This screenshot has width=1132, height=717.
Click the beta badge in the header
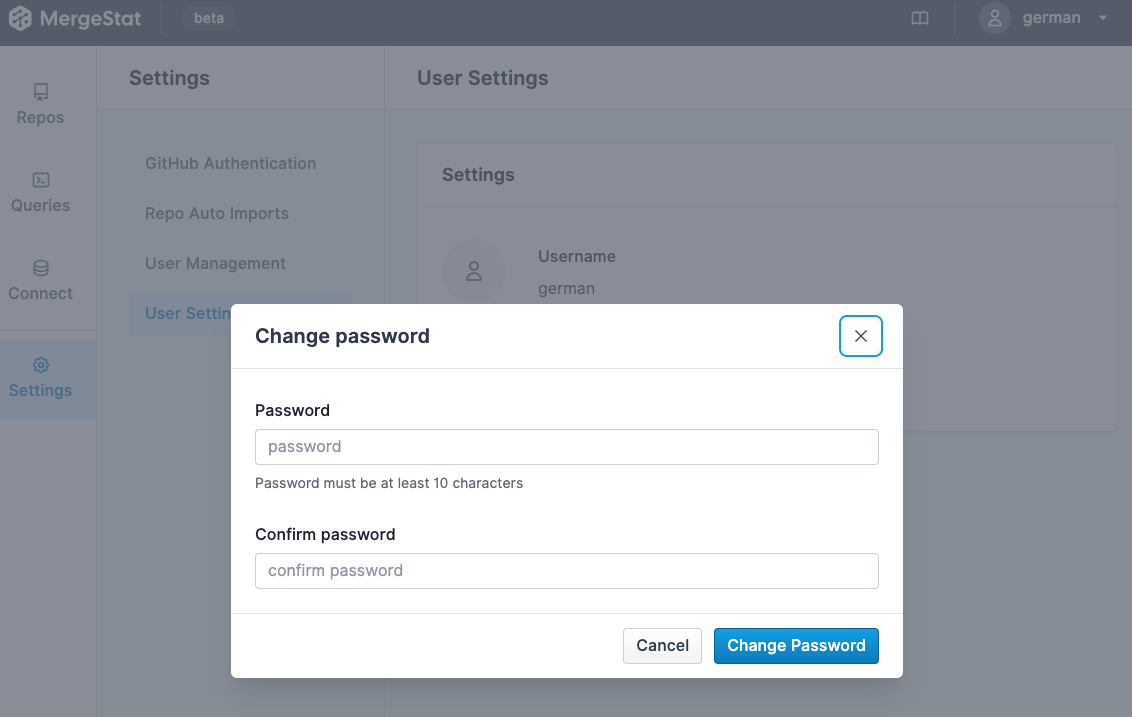click(x=207, y=18)
